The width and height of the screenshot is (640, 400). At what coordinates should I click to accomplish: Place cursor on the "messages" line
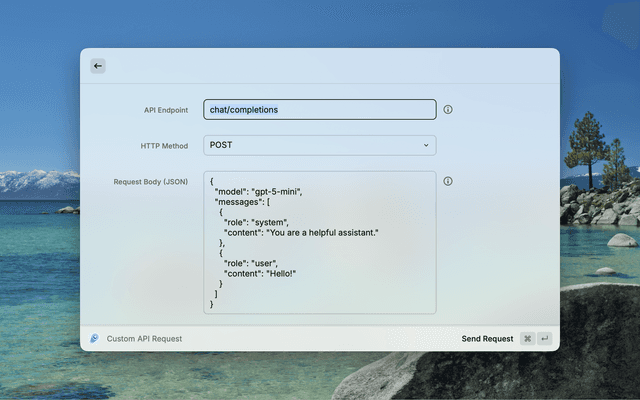(242, 201)
